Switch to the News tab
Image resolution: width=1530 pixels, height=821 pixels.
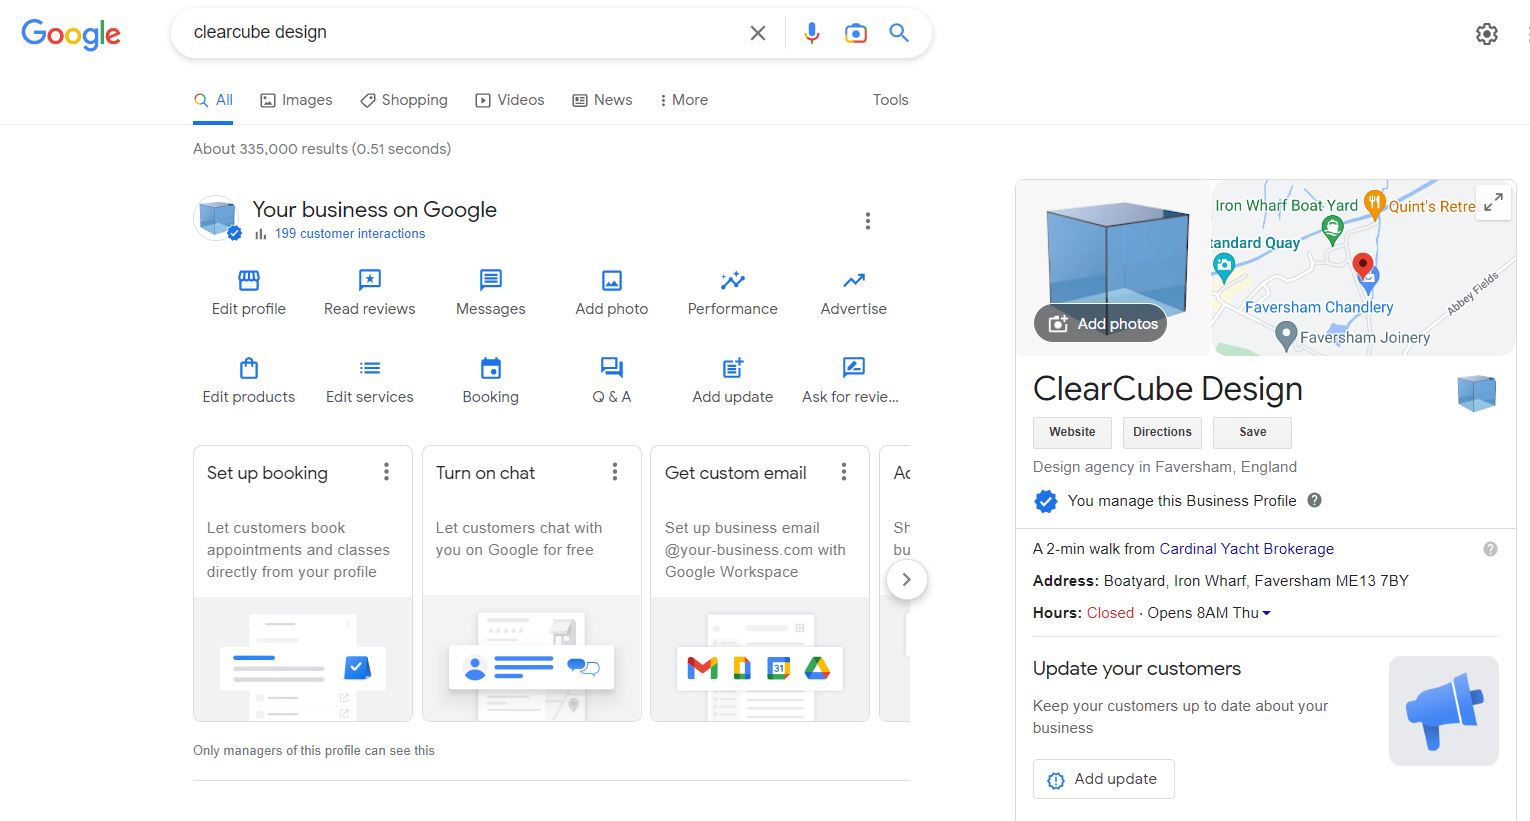pos(602,100)
